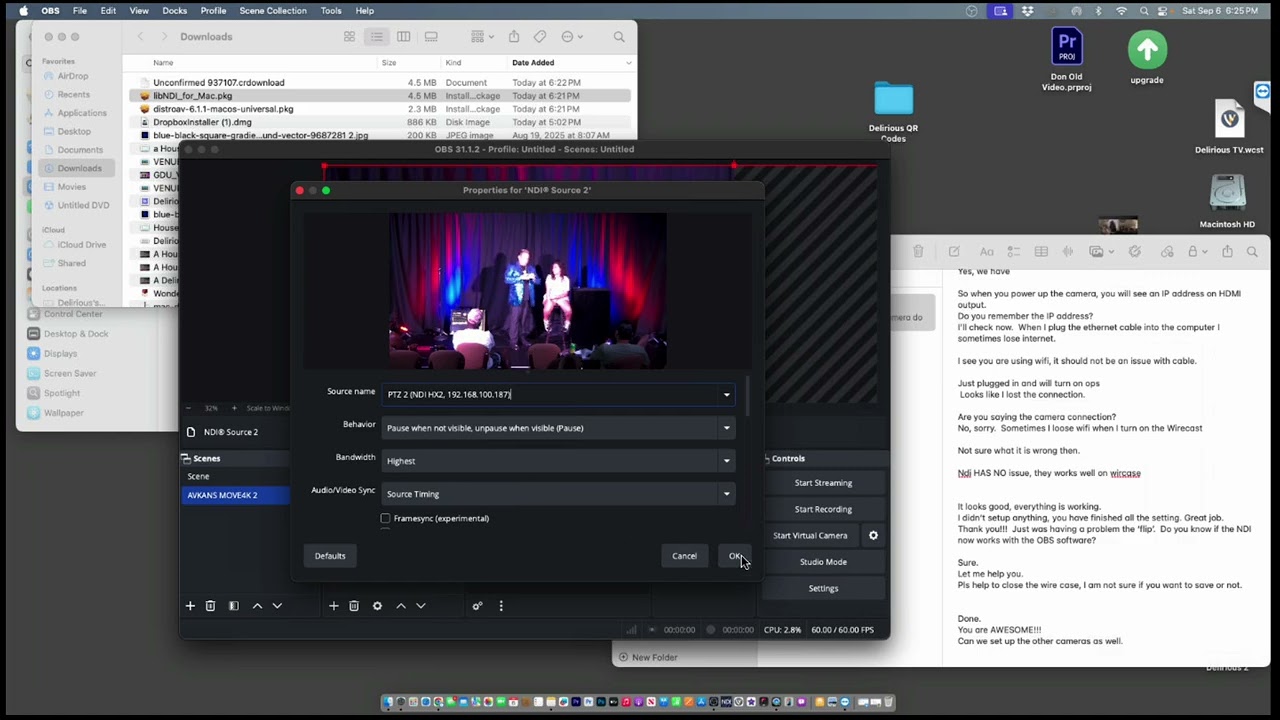Viewport: 1280px width, 720px height.
Task: Select the upgrade desktop icon
Action: tap(1147, 58)
